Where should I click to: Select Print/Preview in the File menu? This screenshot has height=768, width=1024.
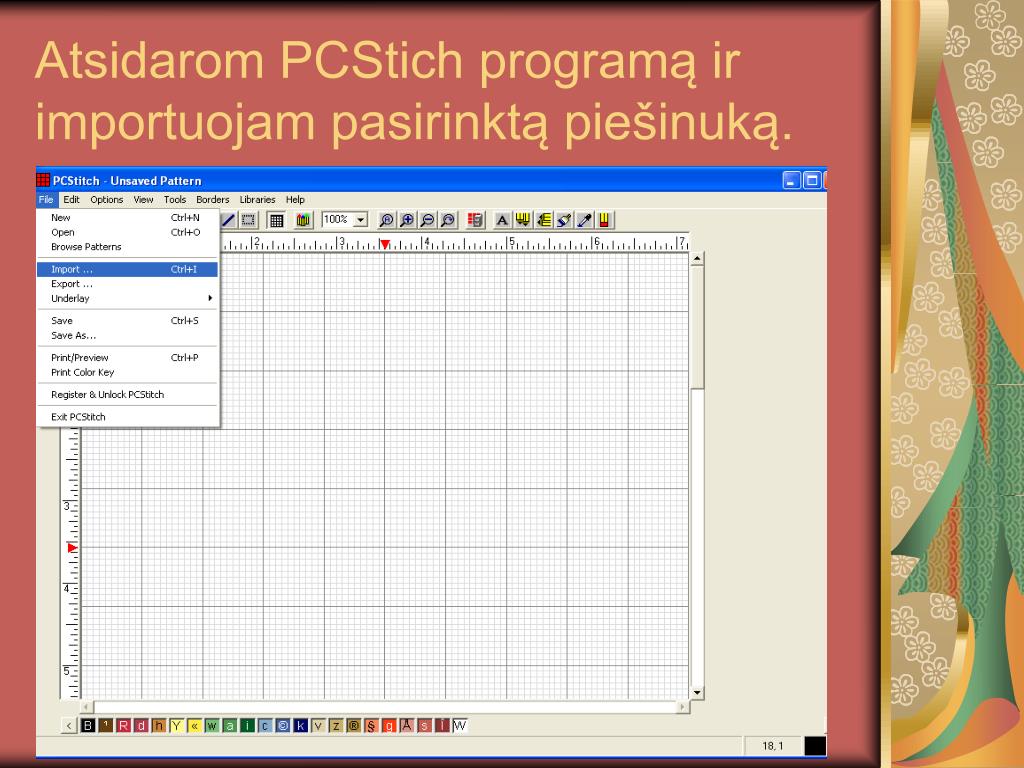(127, 358)
